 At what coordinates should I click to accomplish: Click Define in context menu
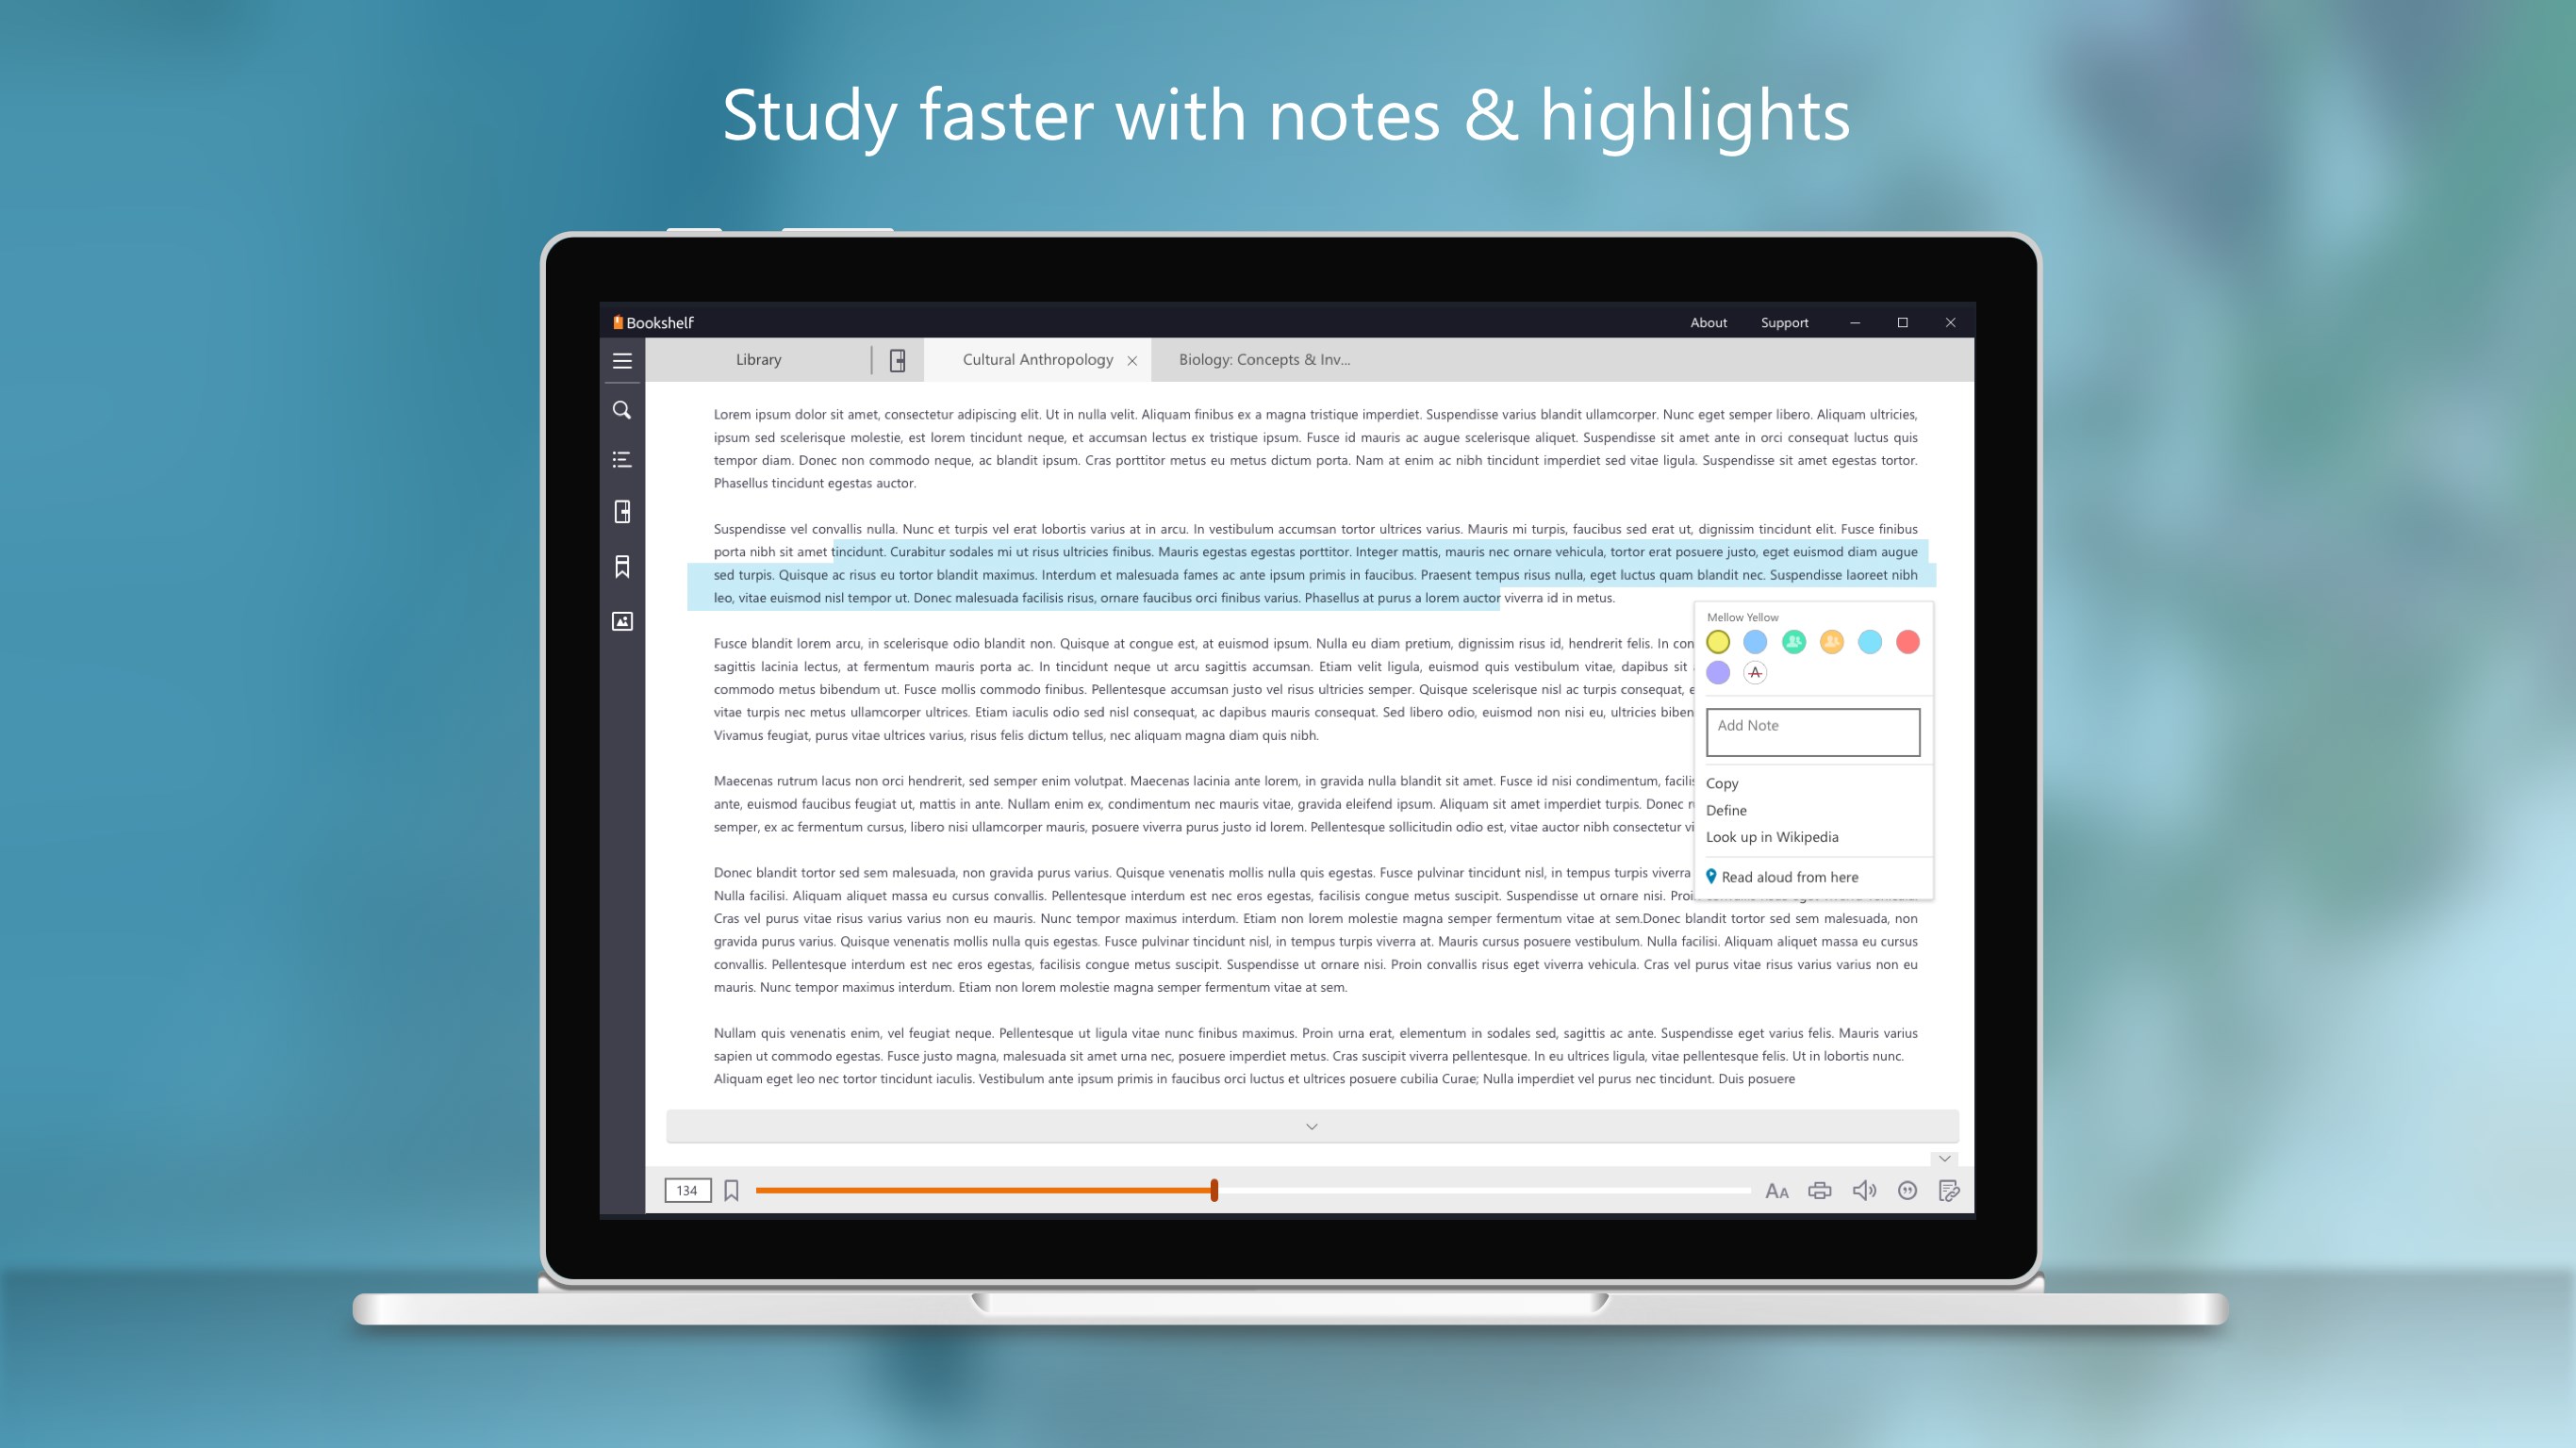point(1726,810)
